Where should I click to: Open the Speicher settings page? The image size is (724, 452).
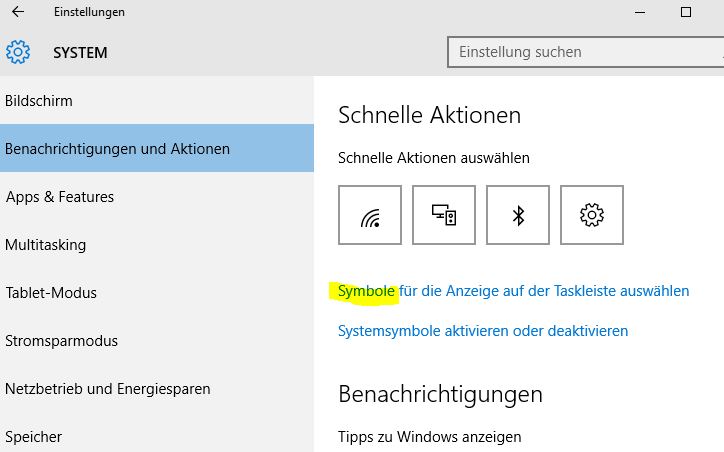[x=157, y=434]
